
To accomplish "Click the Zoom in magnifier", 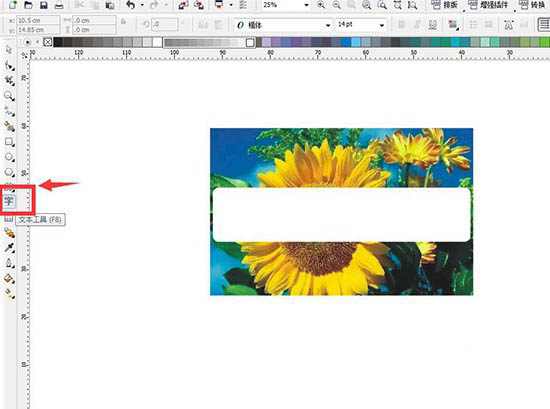I will (x=321, y=5).
